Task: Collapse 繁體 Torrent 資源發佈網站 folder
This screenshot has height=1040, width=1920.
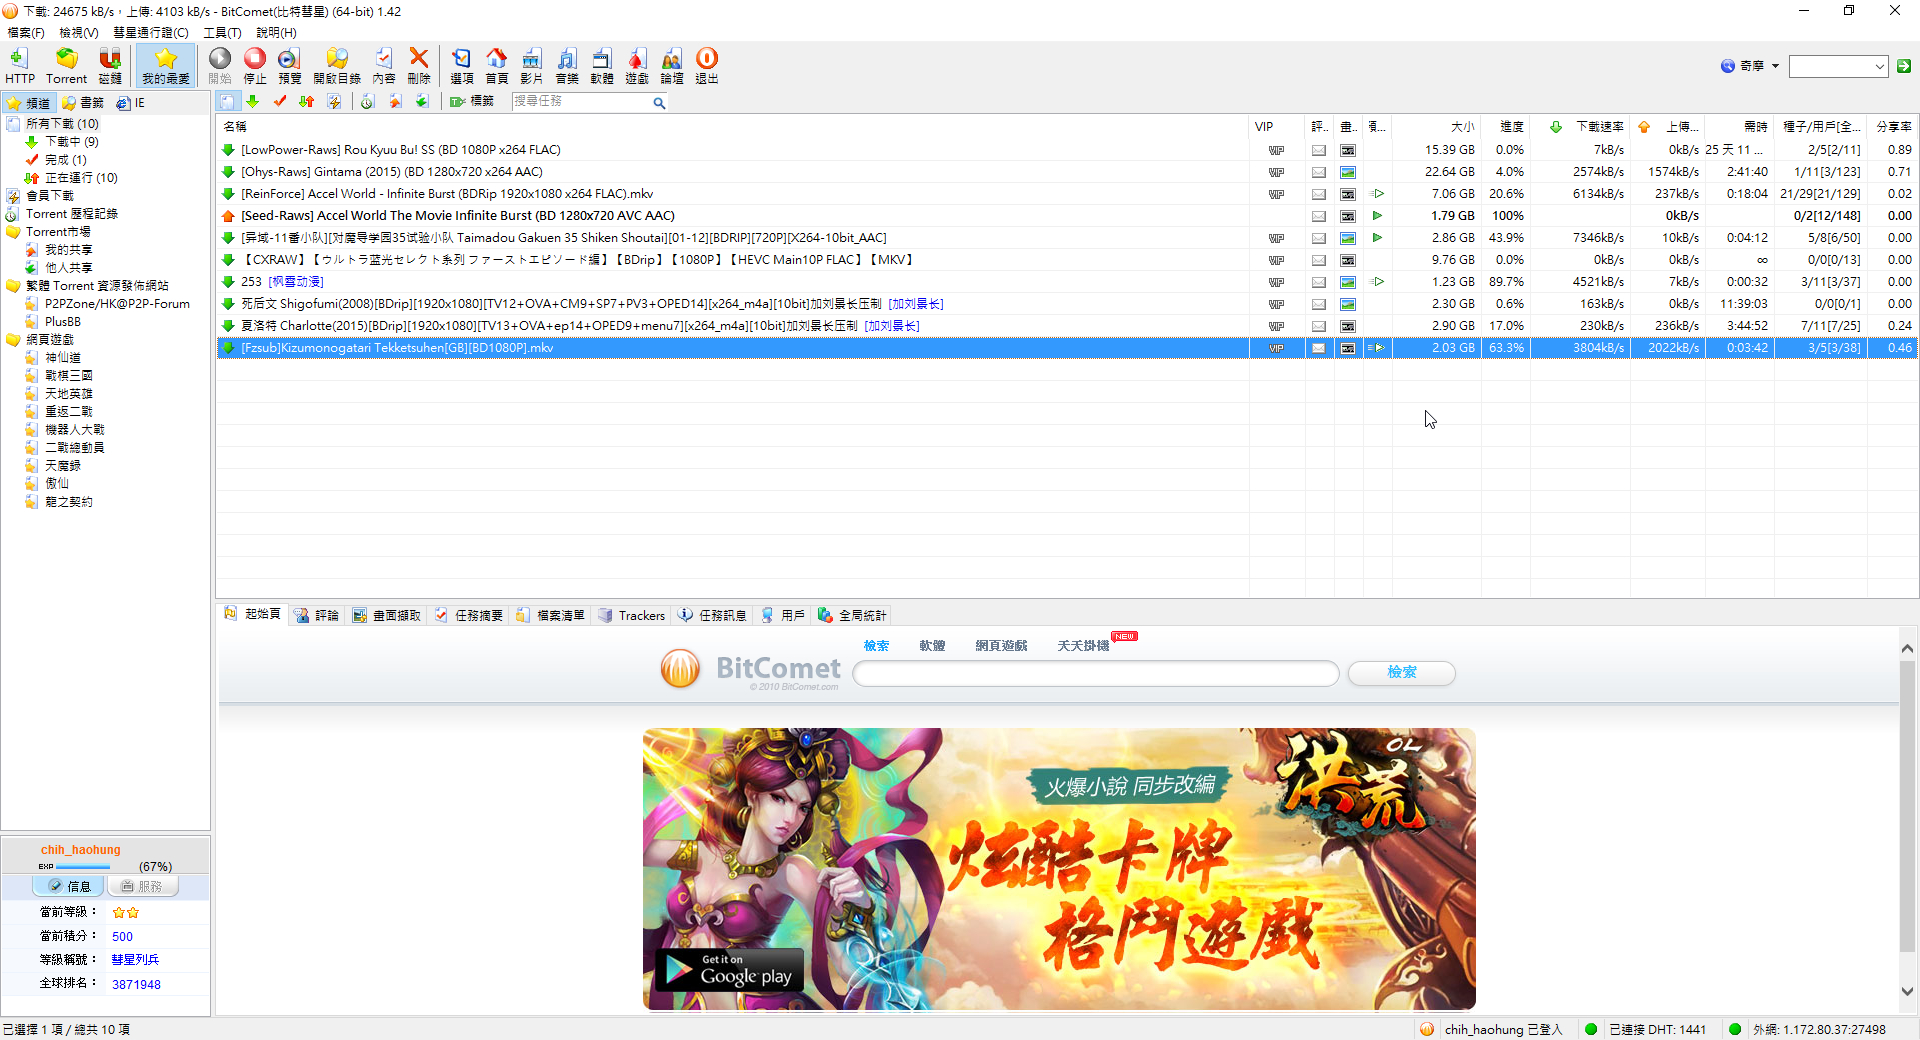Action: pyautogui.click(x=97, y=286)
